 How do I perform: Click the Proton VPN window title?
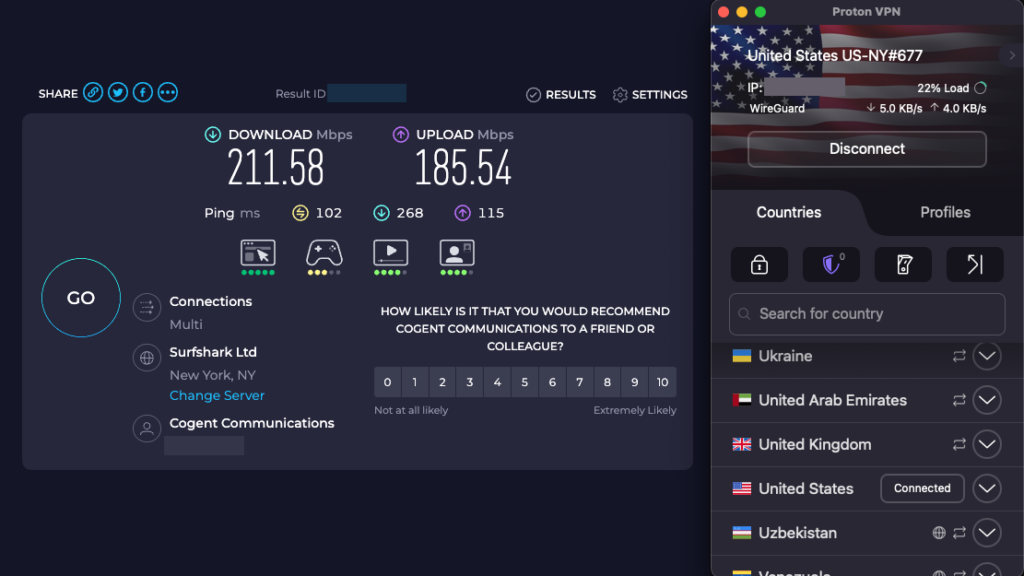point(866,12)
